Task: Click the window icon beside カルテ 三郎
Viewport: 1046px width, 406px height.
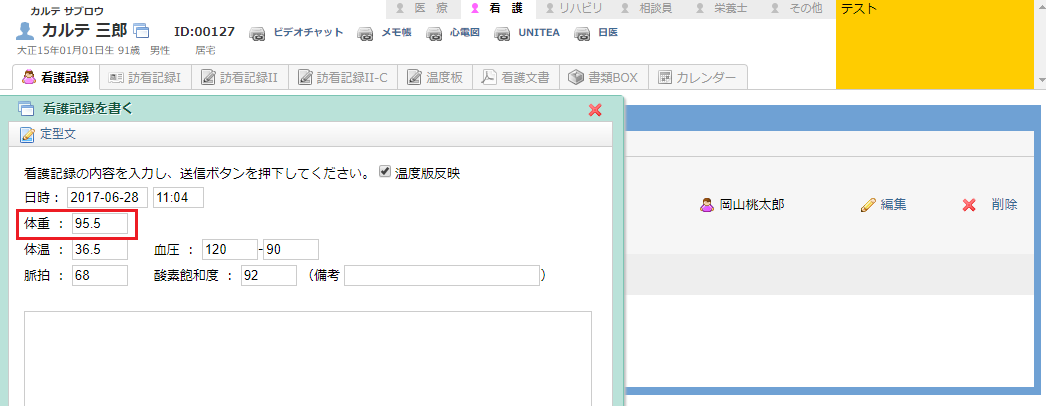Action: [x=141, y=30]
